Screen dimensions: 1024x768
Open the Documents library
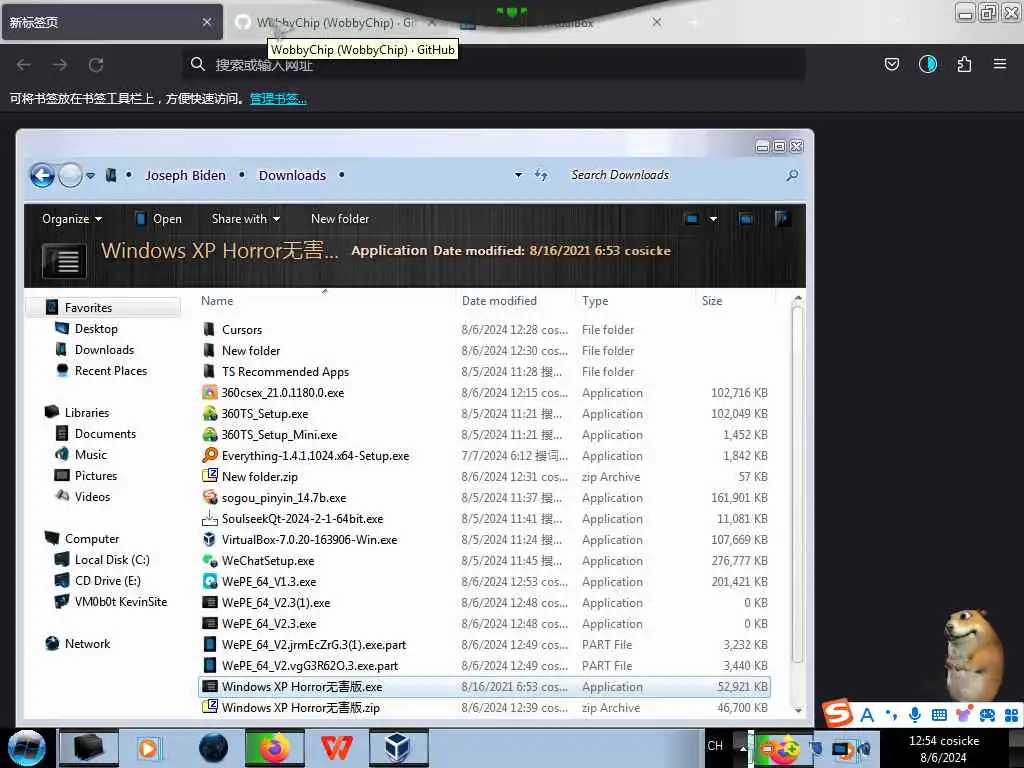104,434
